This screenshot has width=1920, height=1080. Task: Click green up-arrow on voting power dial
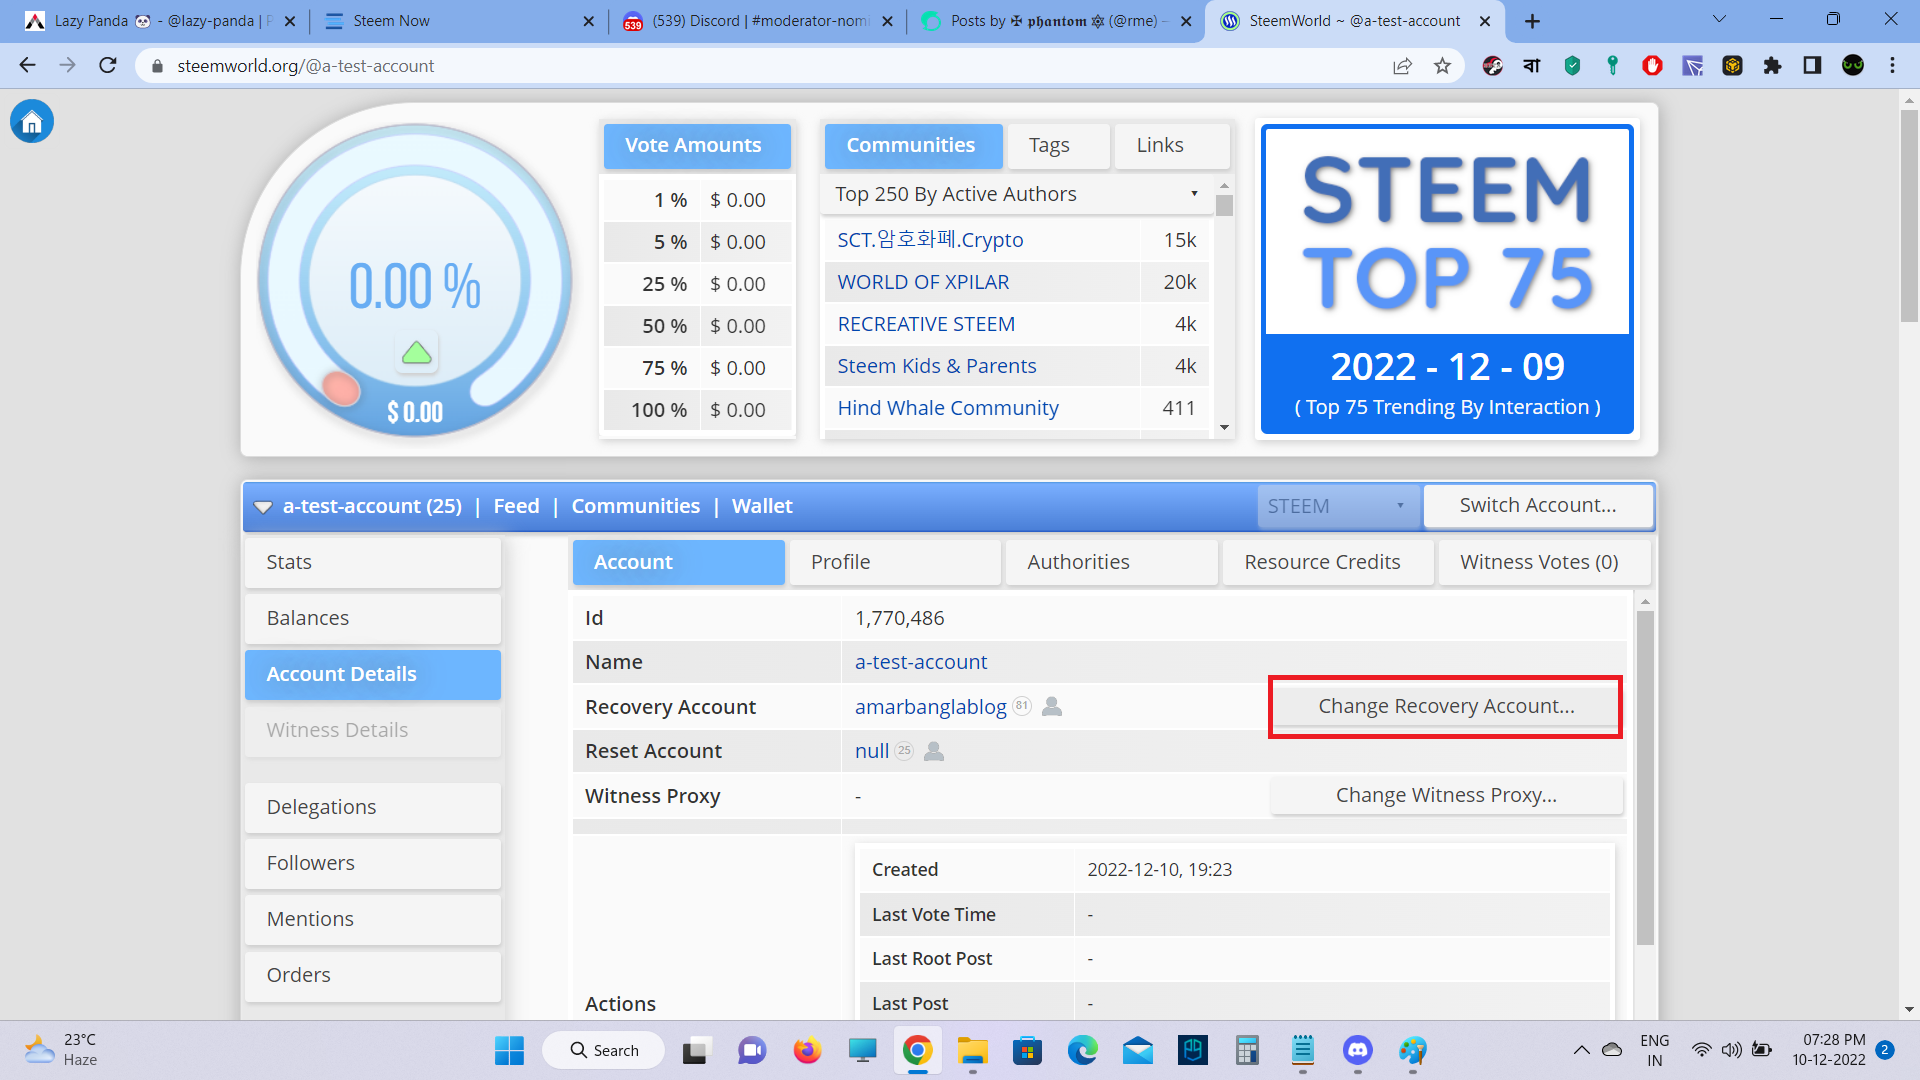[x=416, y=353]
